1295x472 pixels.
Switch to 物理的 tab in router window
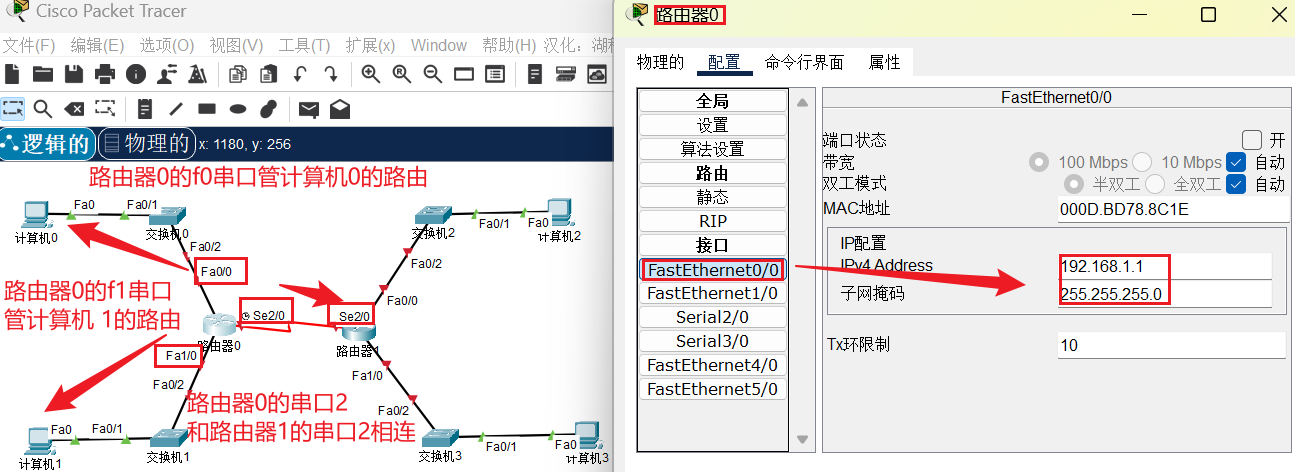click(x=660, y=62)
